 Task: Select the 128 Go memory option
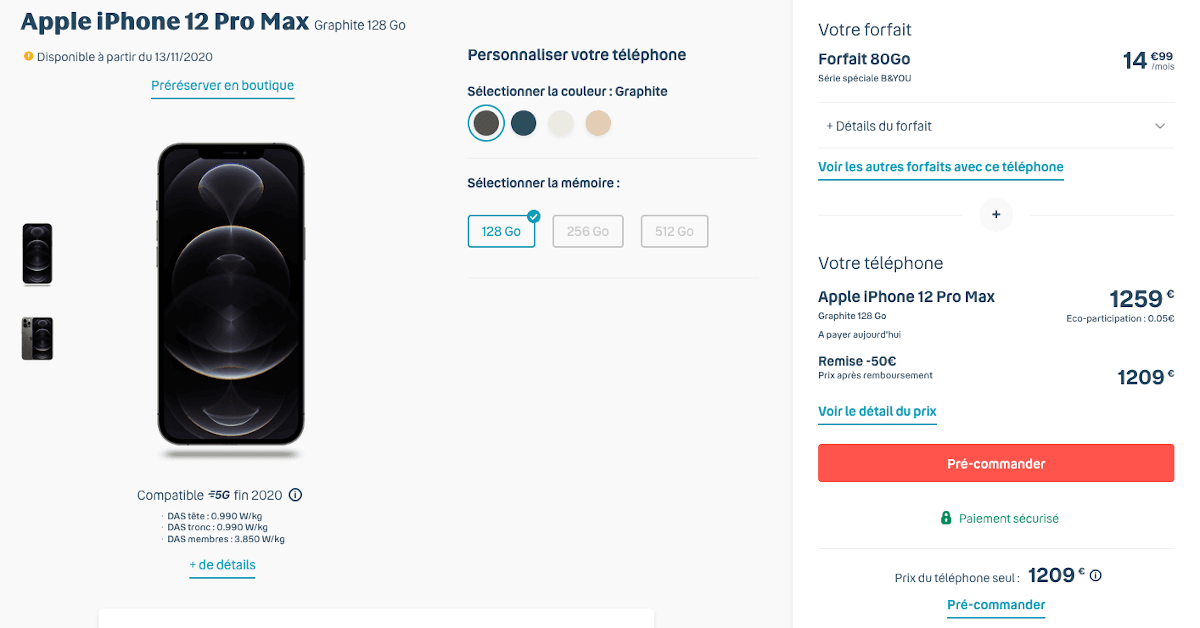(x=501, y=230)
